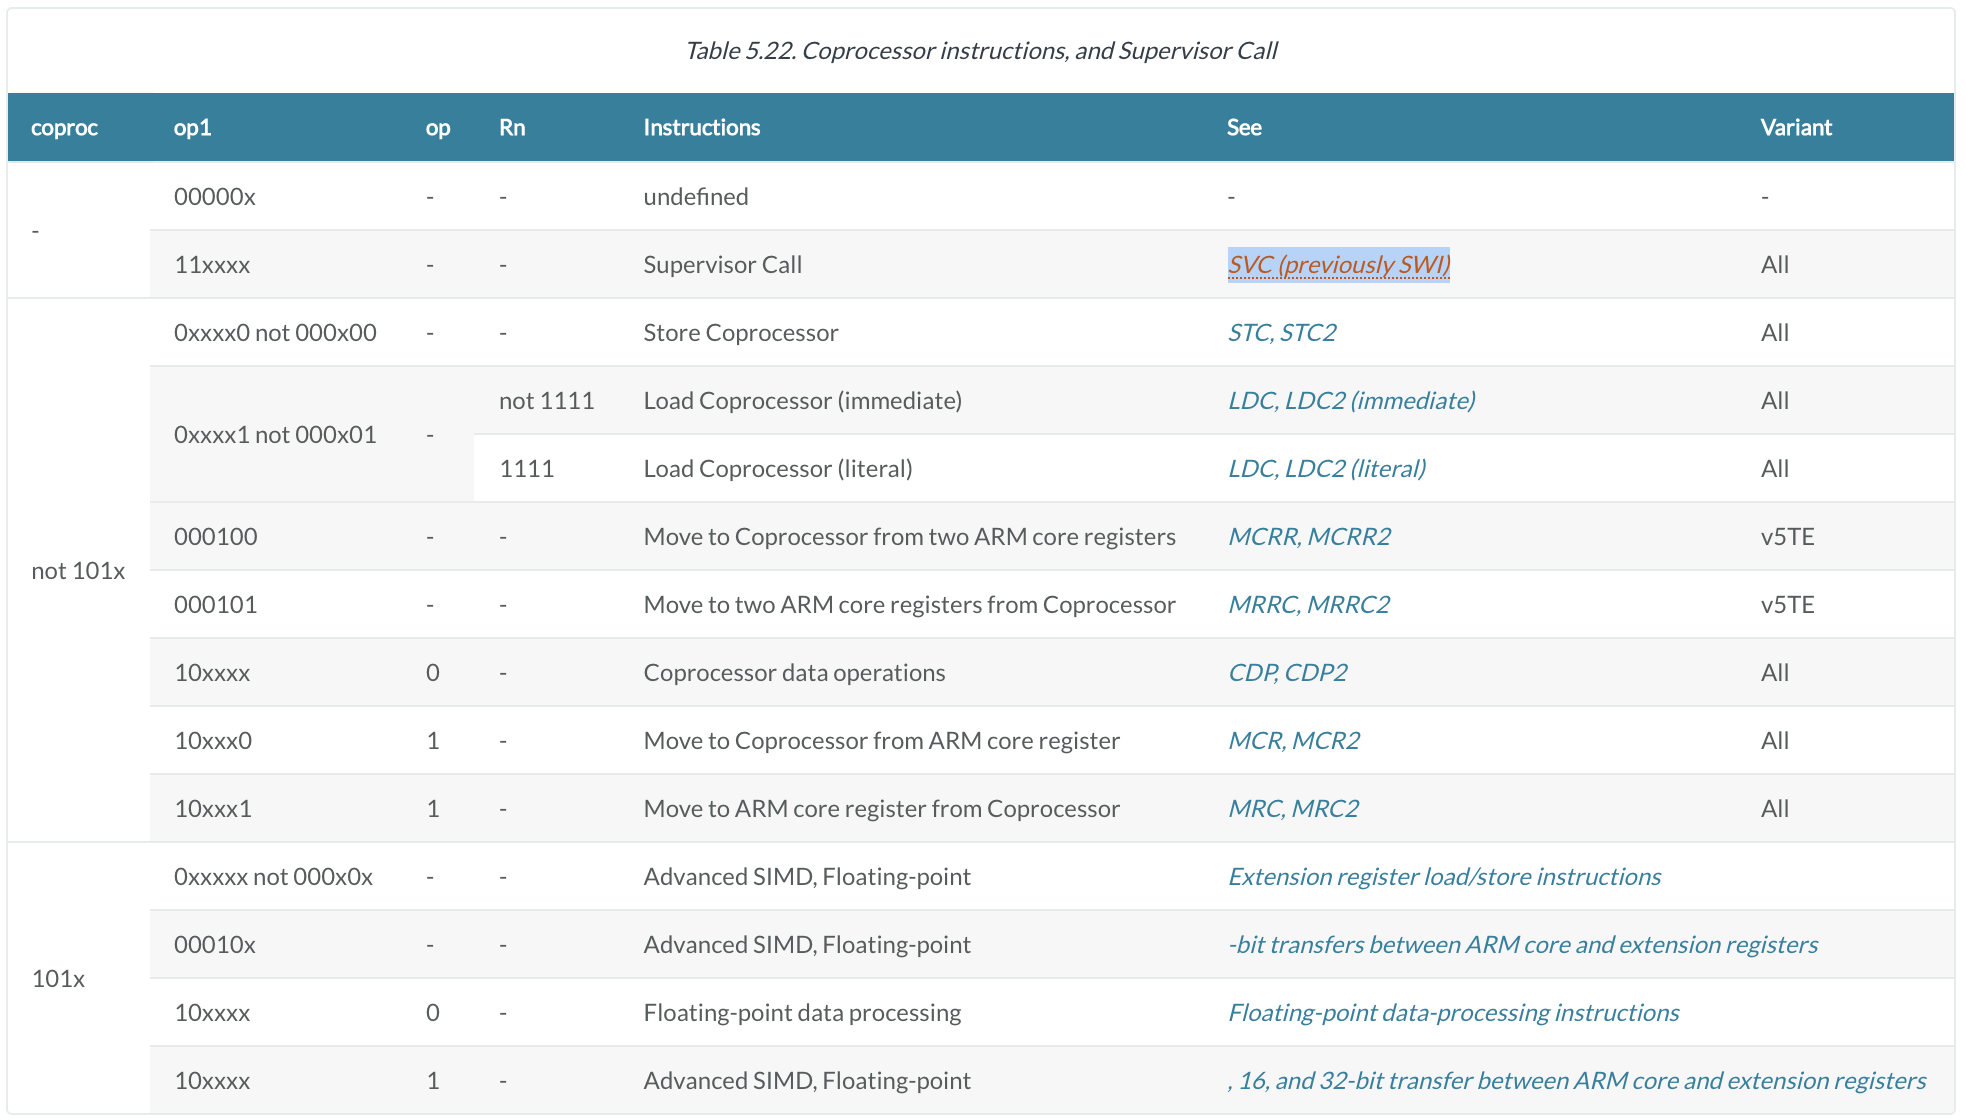The width and height of the screenshot is (1966, 1120).
Task: Open the MRRC, MRRC2 reference
Action: [x=1309, y=605]
